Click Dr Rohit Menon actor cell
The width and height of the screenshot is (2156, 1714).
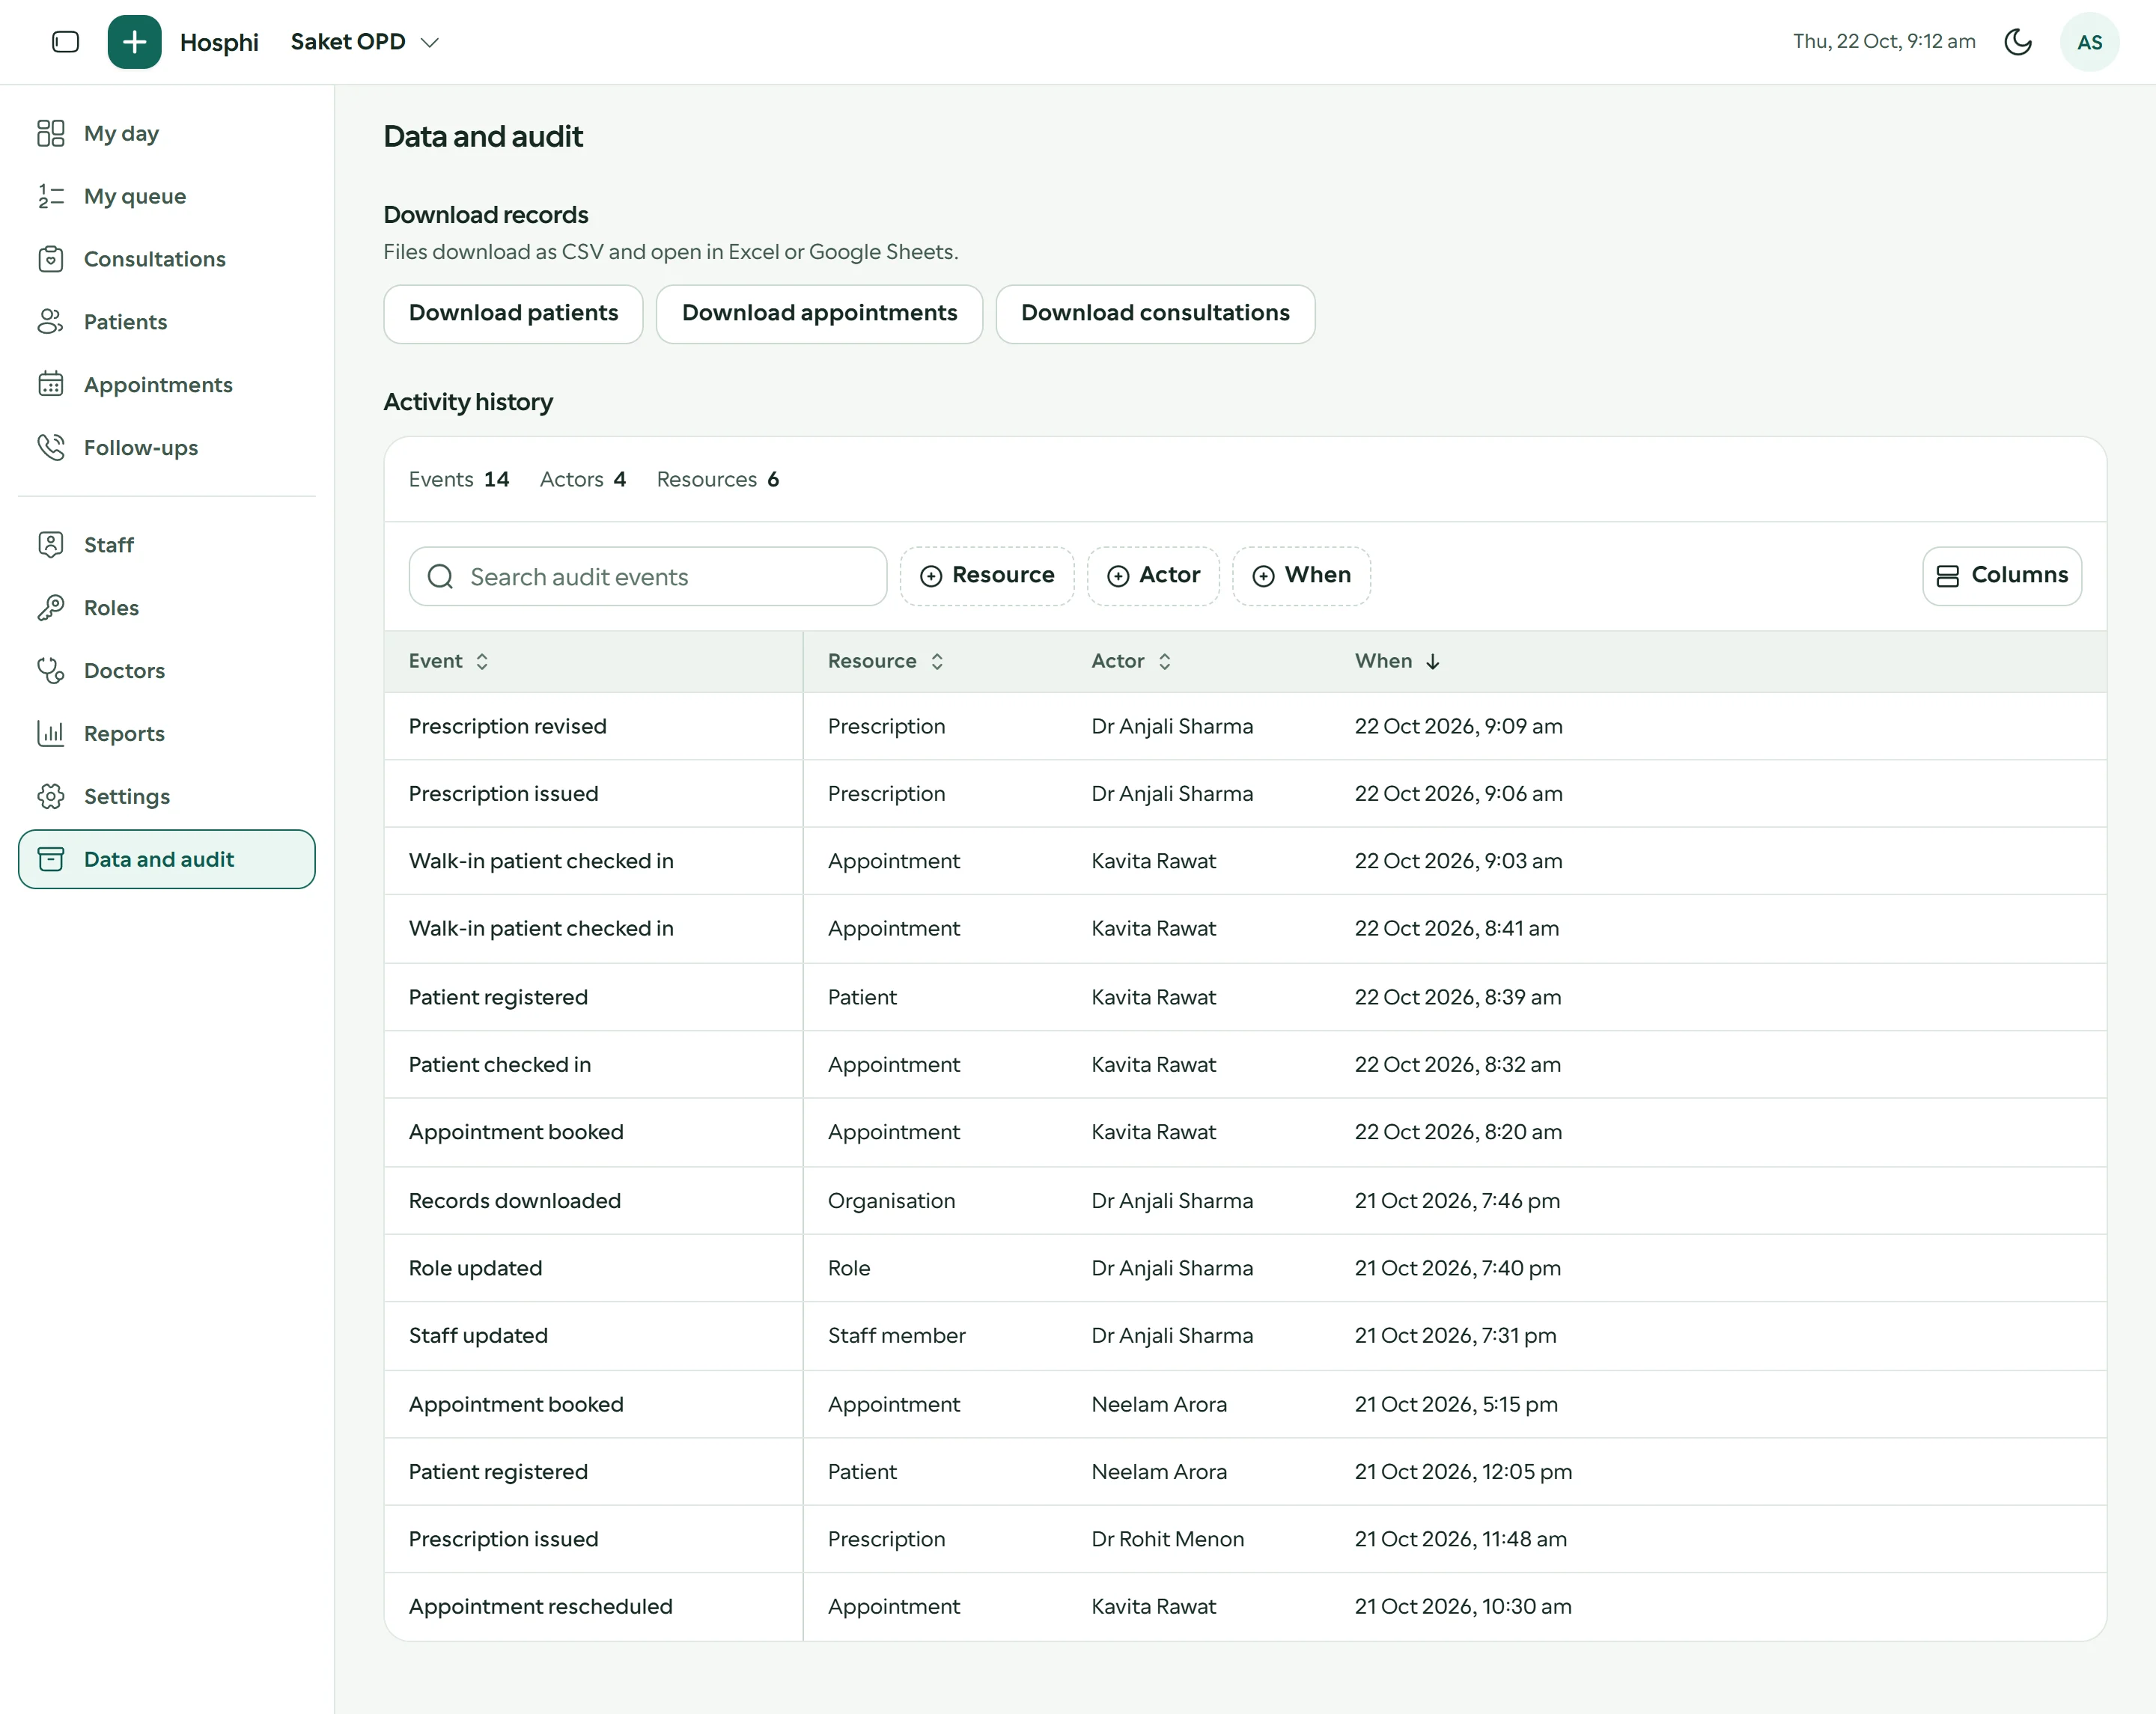click(1168, 1540)
